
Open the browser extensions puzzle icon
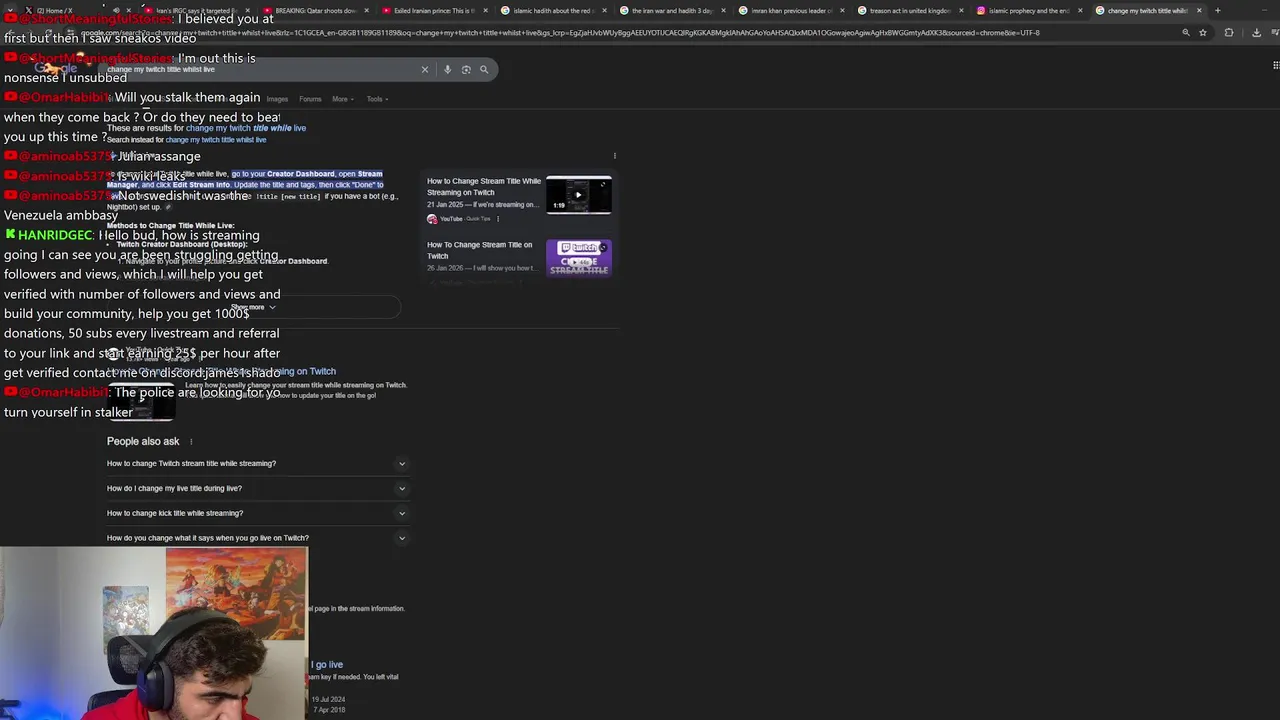(x=1229, y=32)
